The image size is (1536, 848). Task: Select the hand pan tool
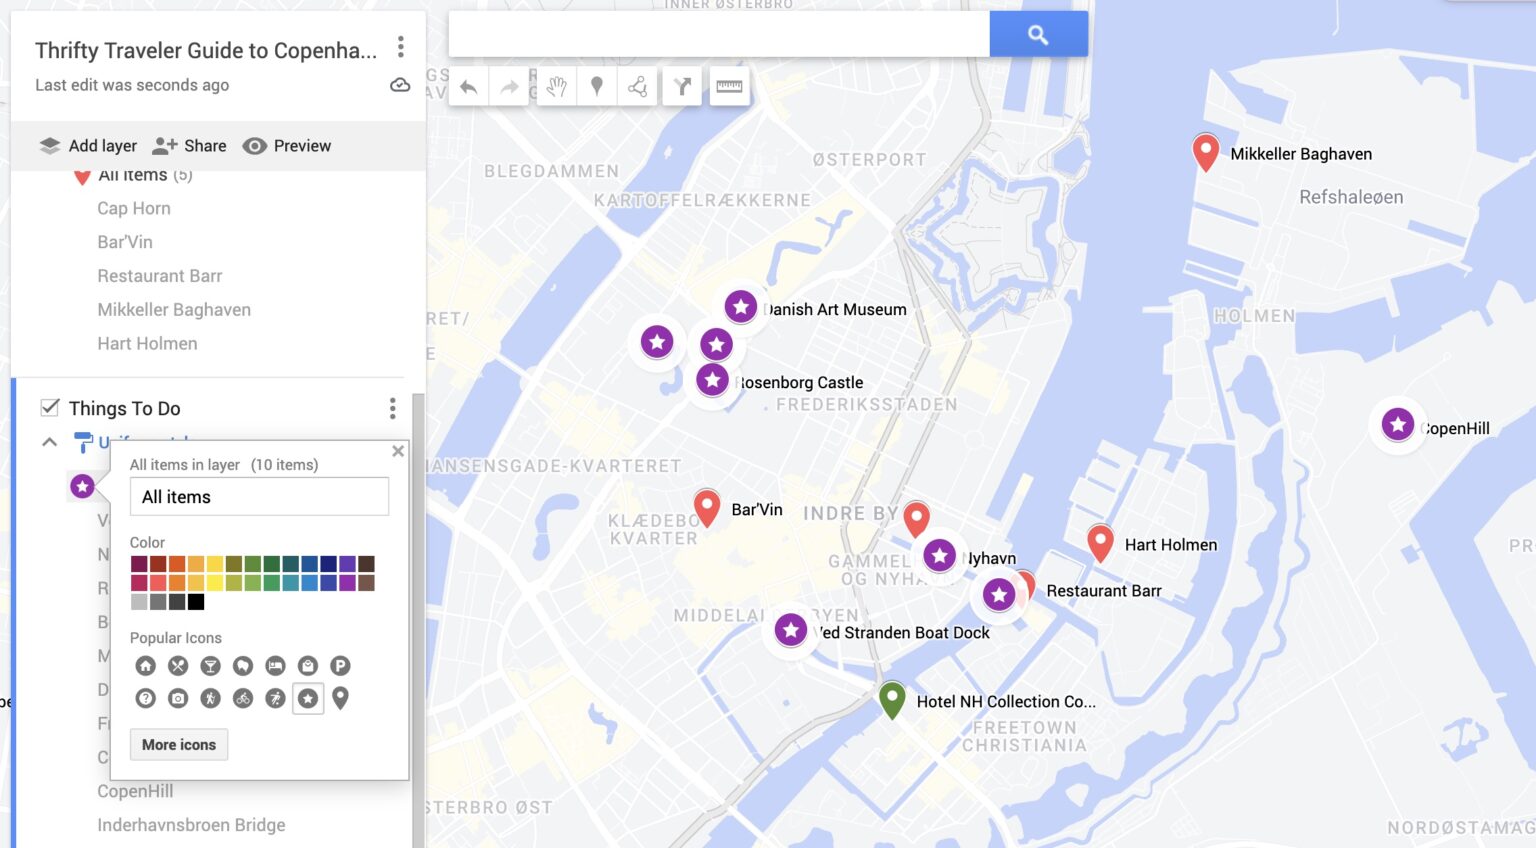[x=556, y=86]
